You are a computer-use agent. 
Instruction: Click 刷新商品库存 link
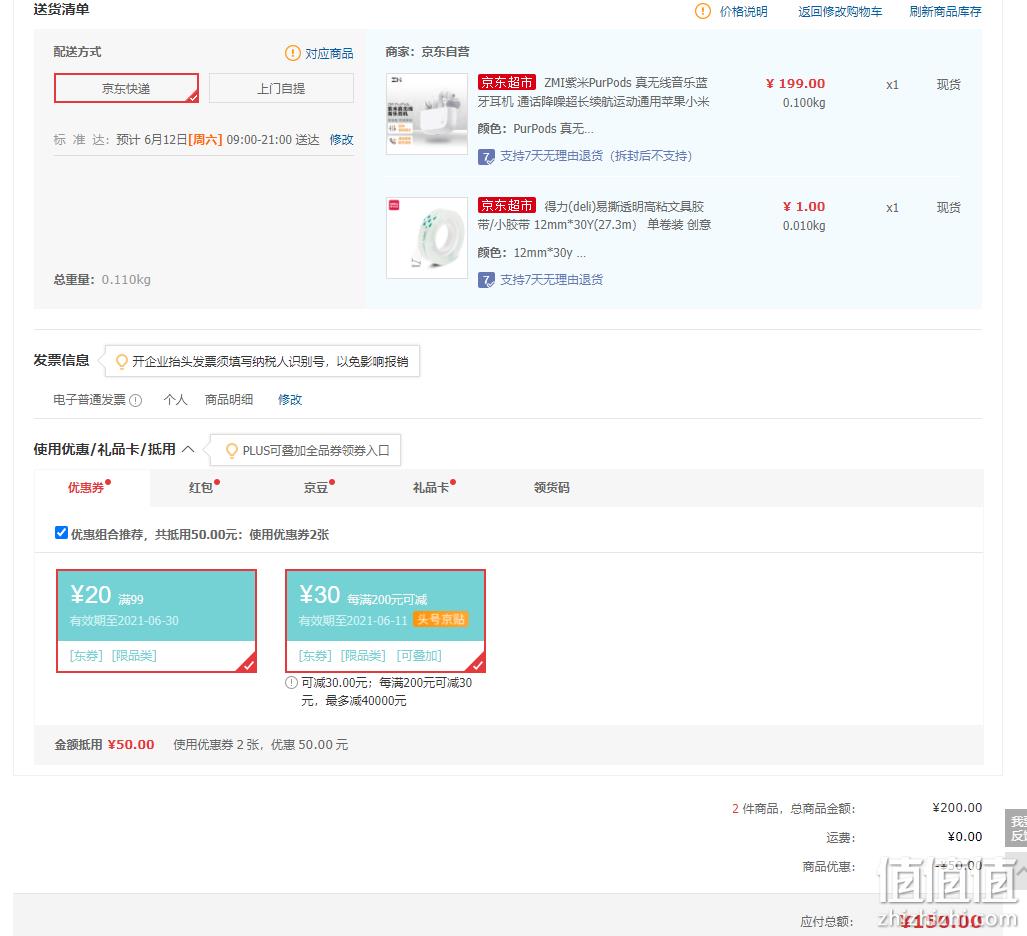945,12
